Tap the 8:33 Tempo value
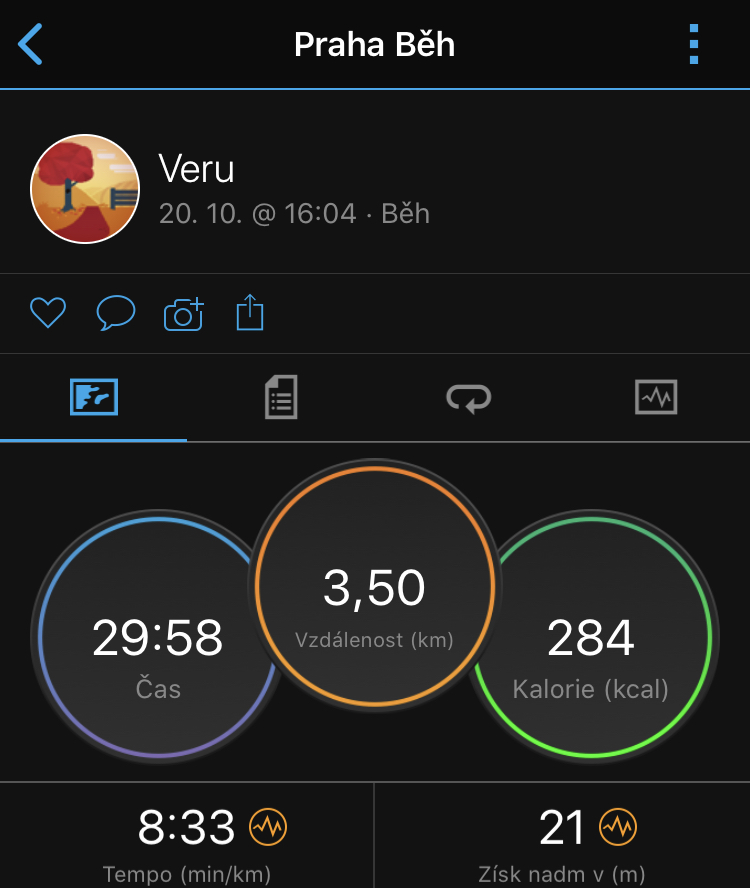Viewport: 750px width, 888px height. coord(186,827)
